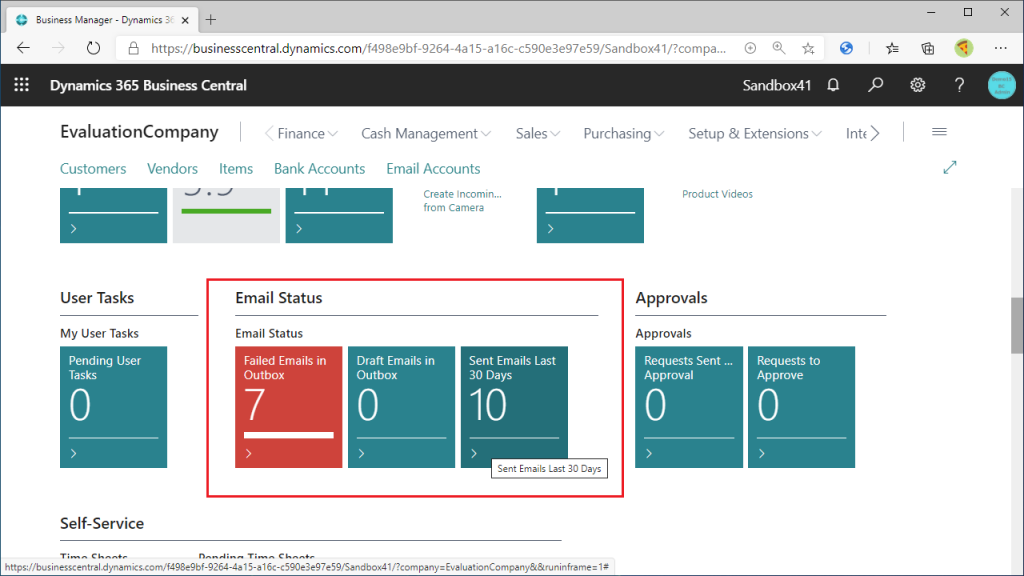Open the Bank Accounts link
This screenshot has width=1024, height=576.
click(319, 168)
